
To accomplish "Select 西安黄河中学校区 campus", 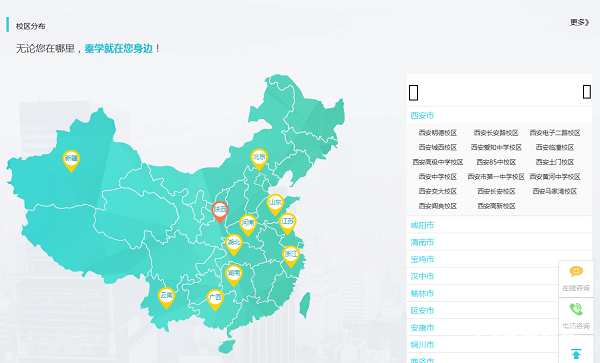I will tap(554, 177).
